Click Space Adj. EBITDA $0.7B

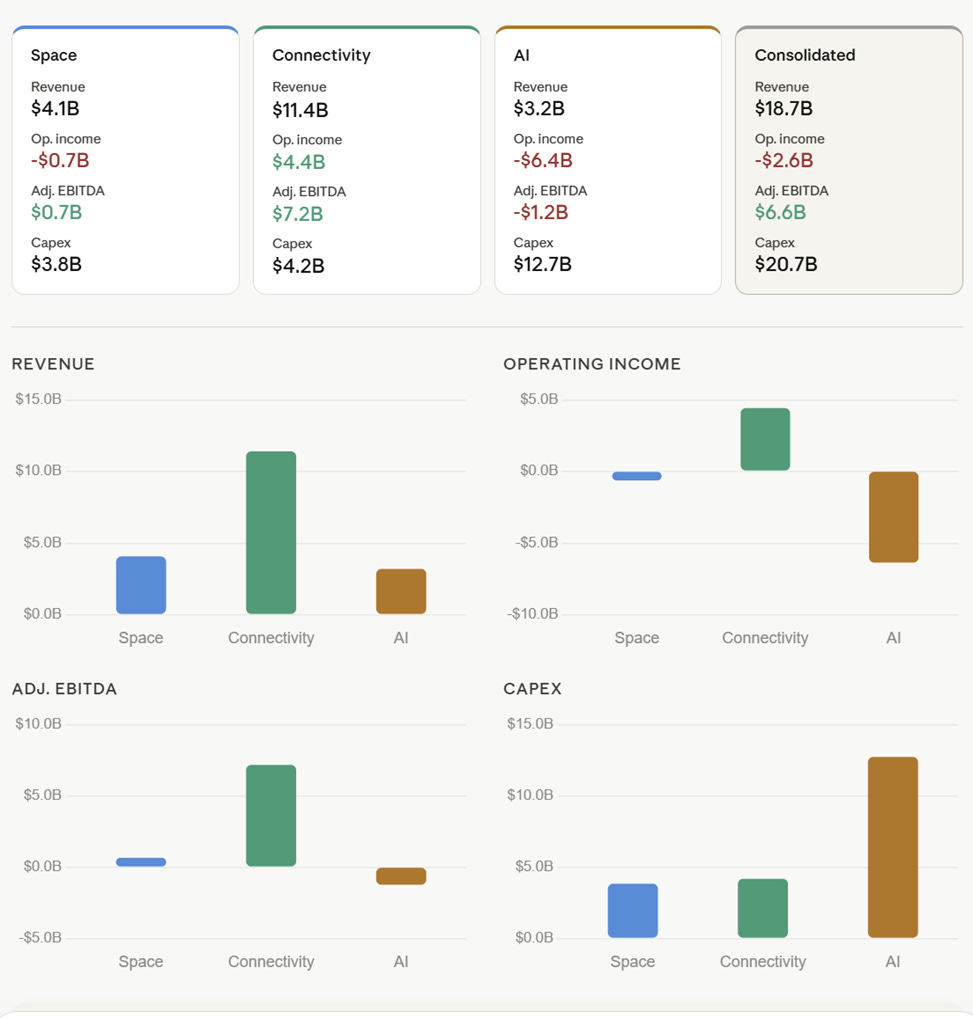click(x=57, y=213)
